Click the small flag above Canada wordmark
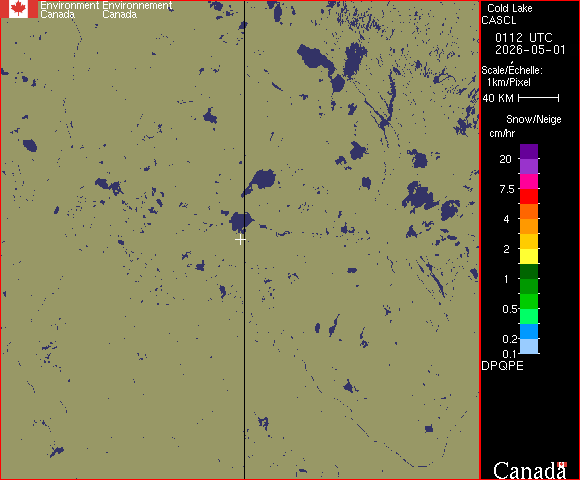This screenshot has width=580, height=480. (562, 464)
